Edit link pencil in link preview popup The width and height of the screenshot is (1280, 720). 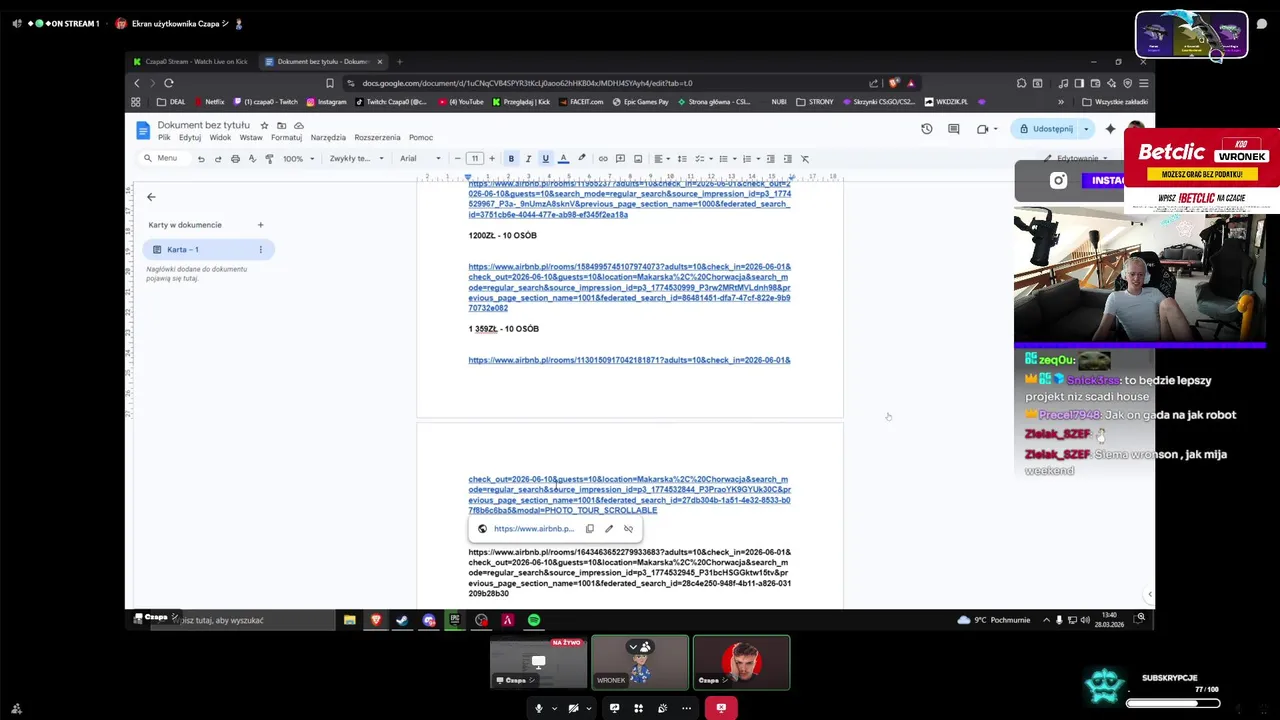(x=609, y=529)
